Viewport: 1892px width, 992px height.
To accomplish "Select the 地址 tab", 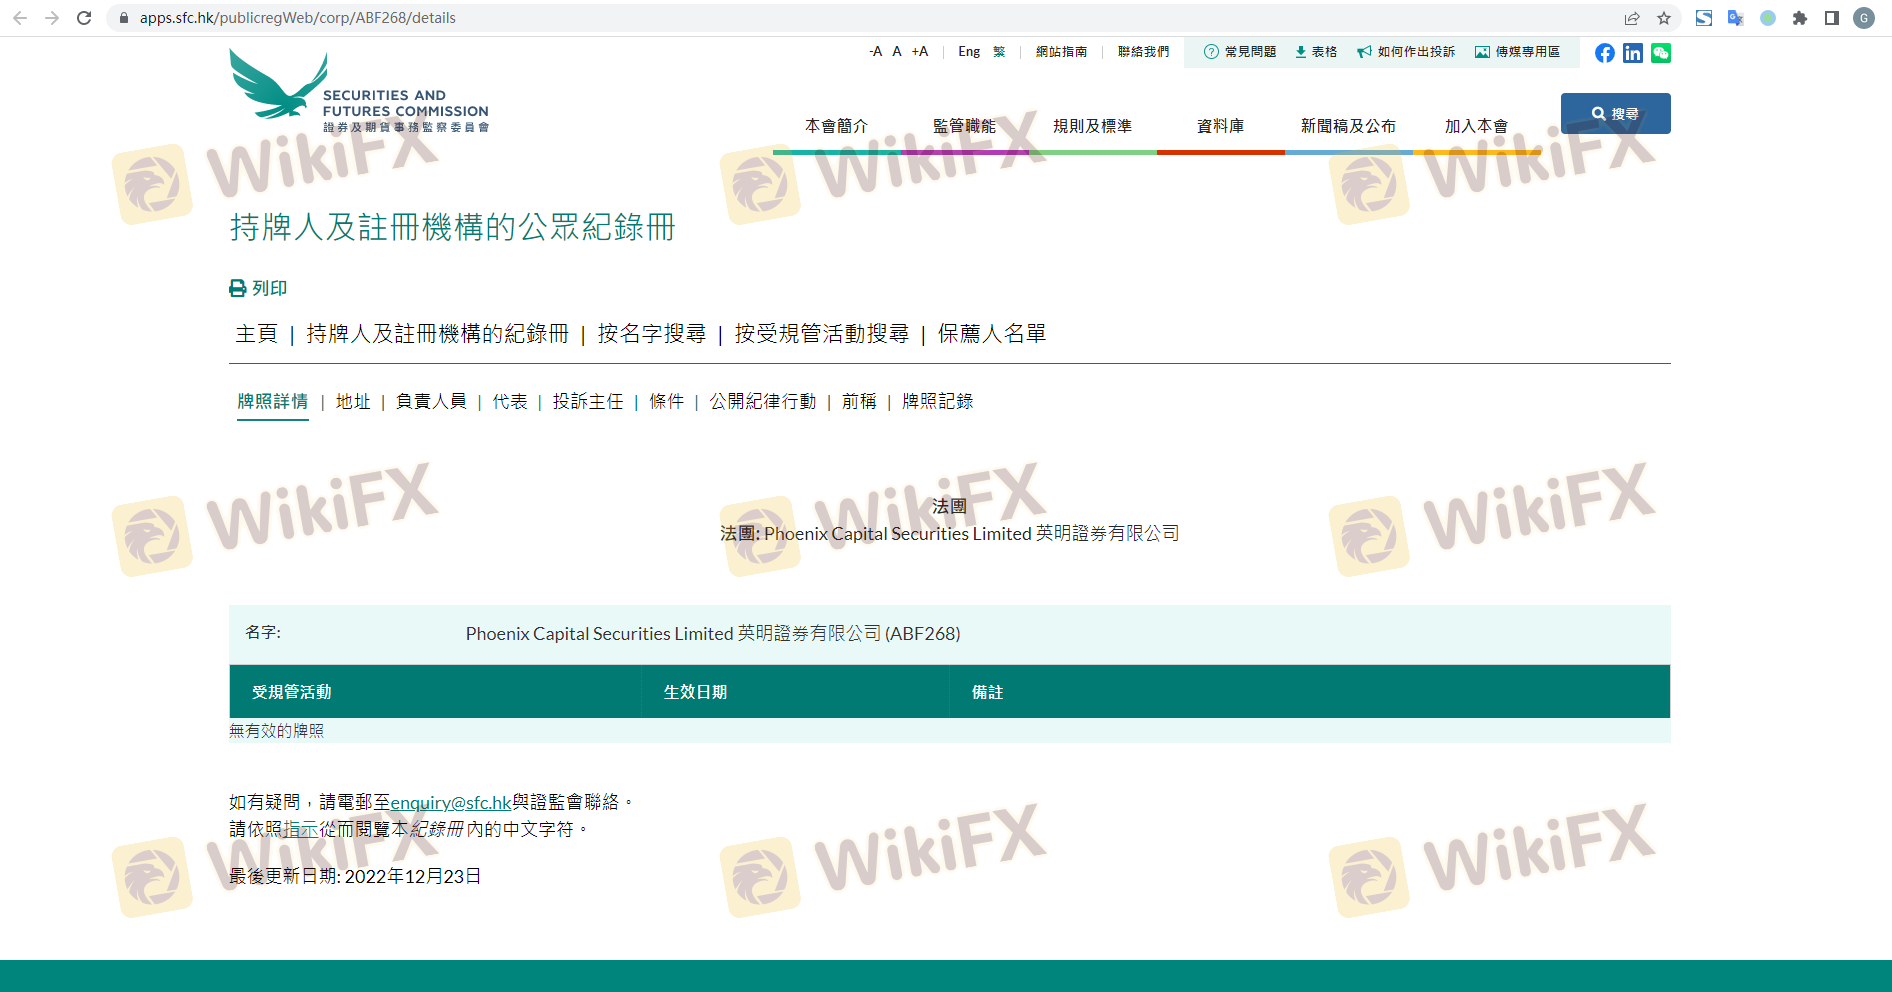I will [353, 401].
